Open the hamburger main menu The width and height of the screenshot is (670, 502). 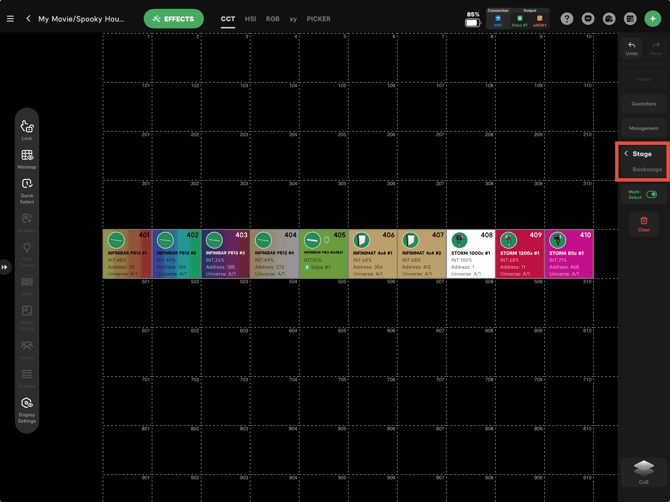point(10,19)
